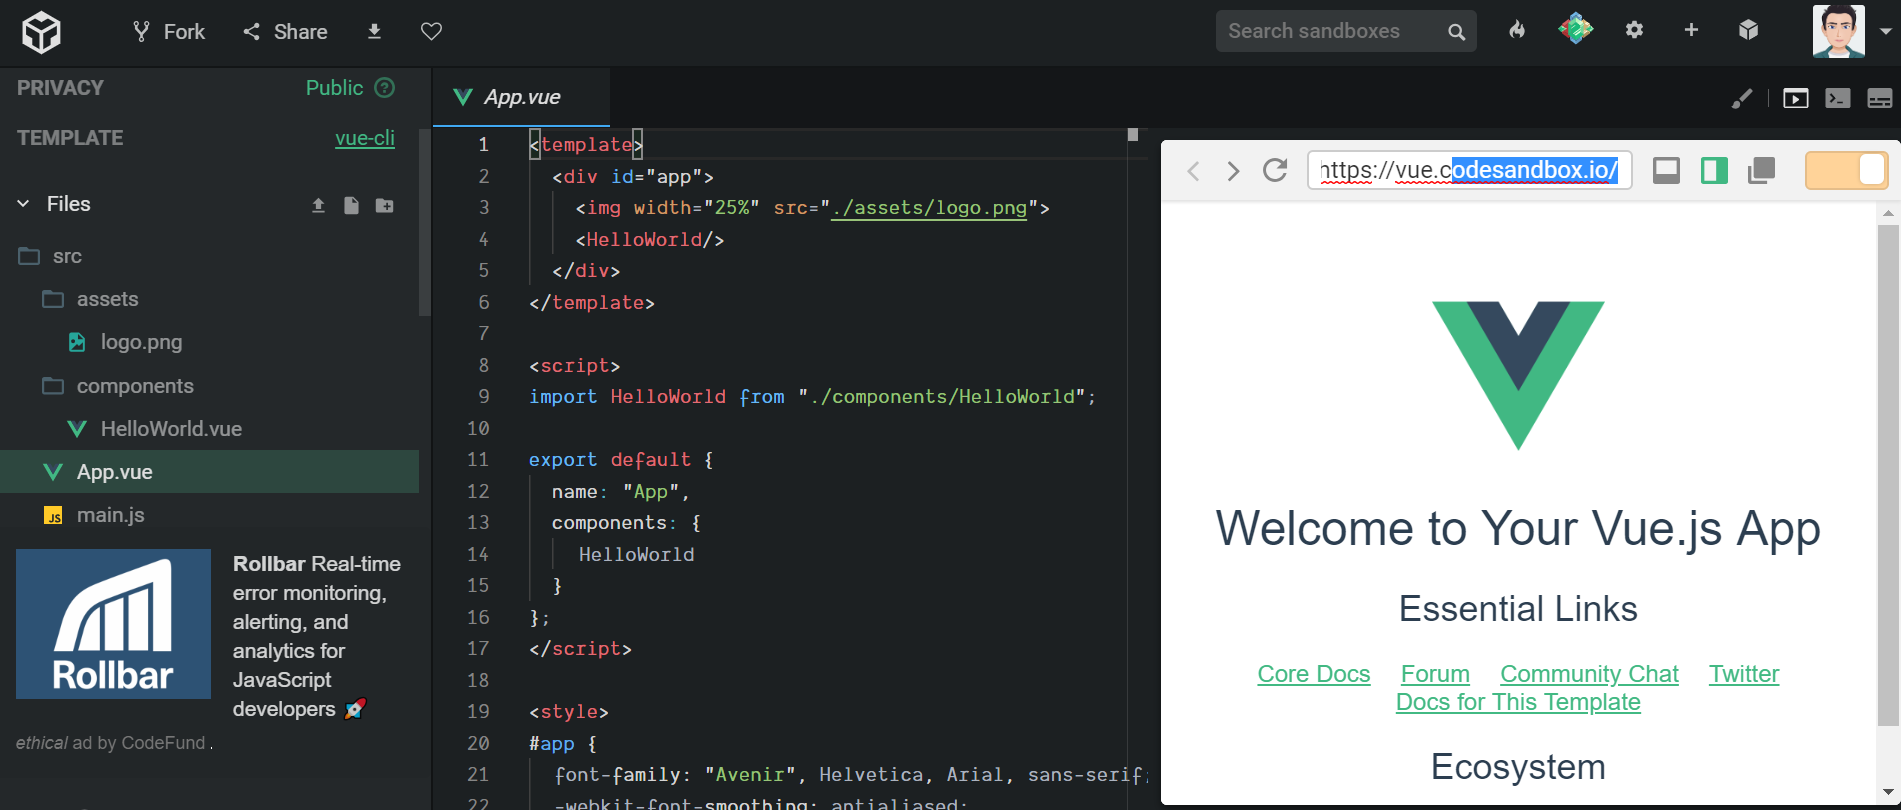Select App.vue in file tree
The width and height of the screenshot is (1901, 810).
tap(210, 472)
